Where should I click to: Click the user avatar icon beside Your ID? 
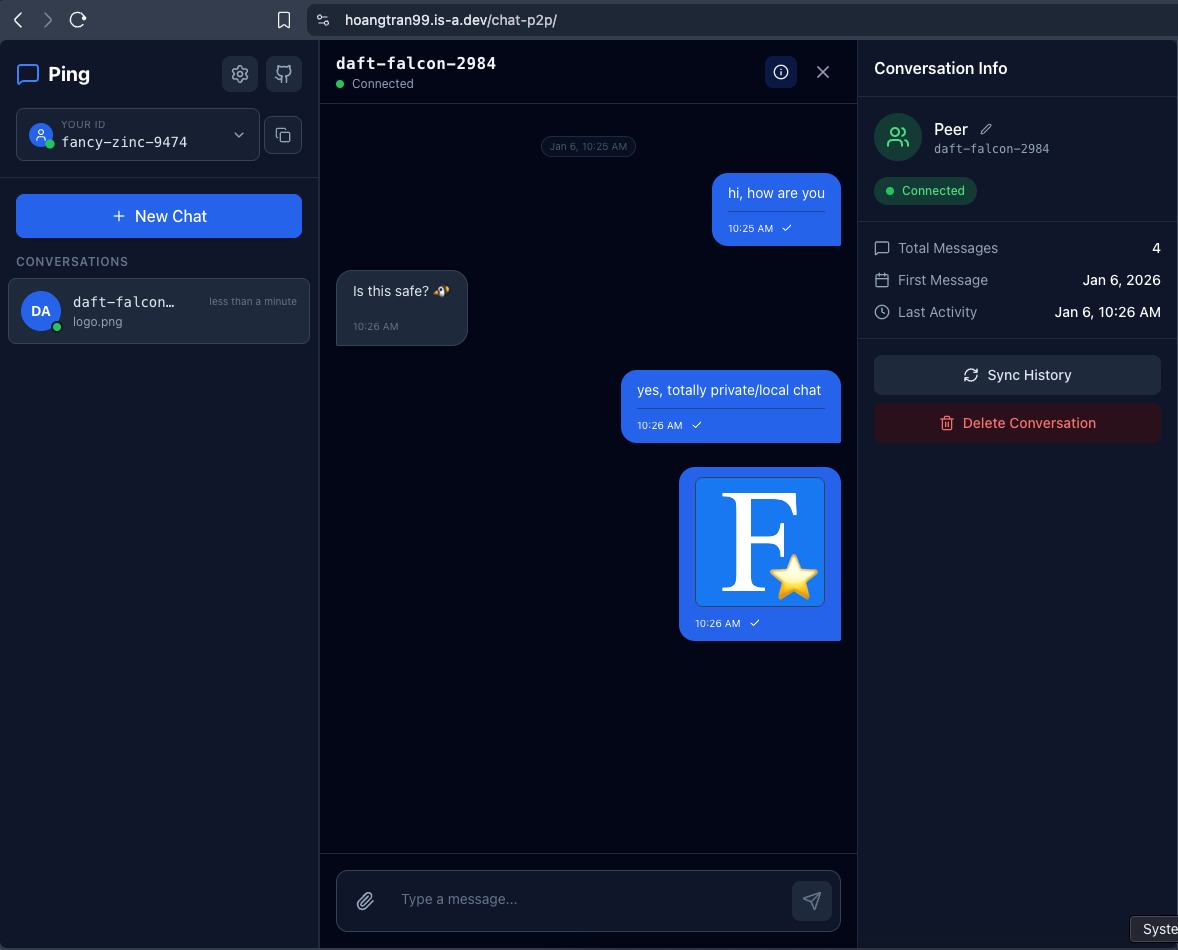point(41,135)
